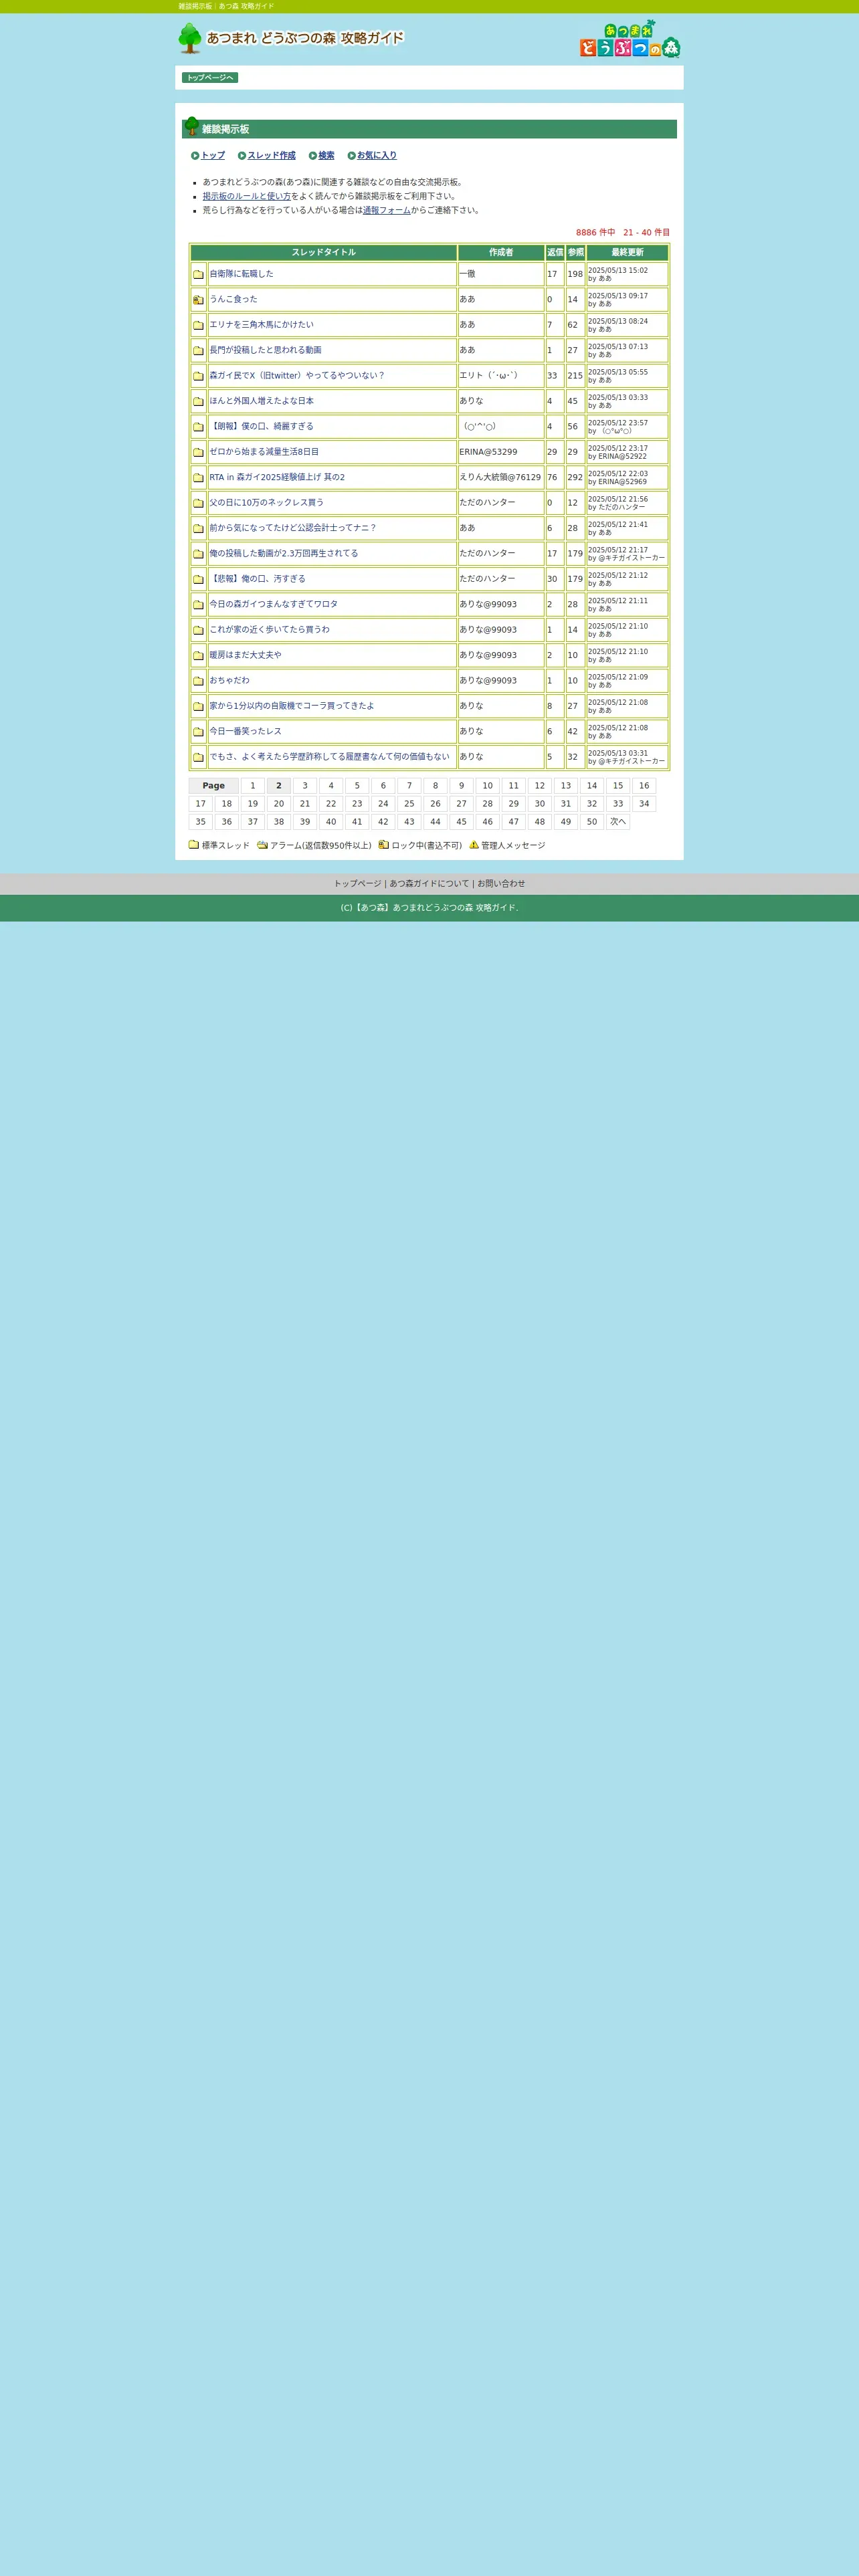Click the スレッドタイトル column header

tap(324, 253)
